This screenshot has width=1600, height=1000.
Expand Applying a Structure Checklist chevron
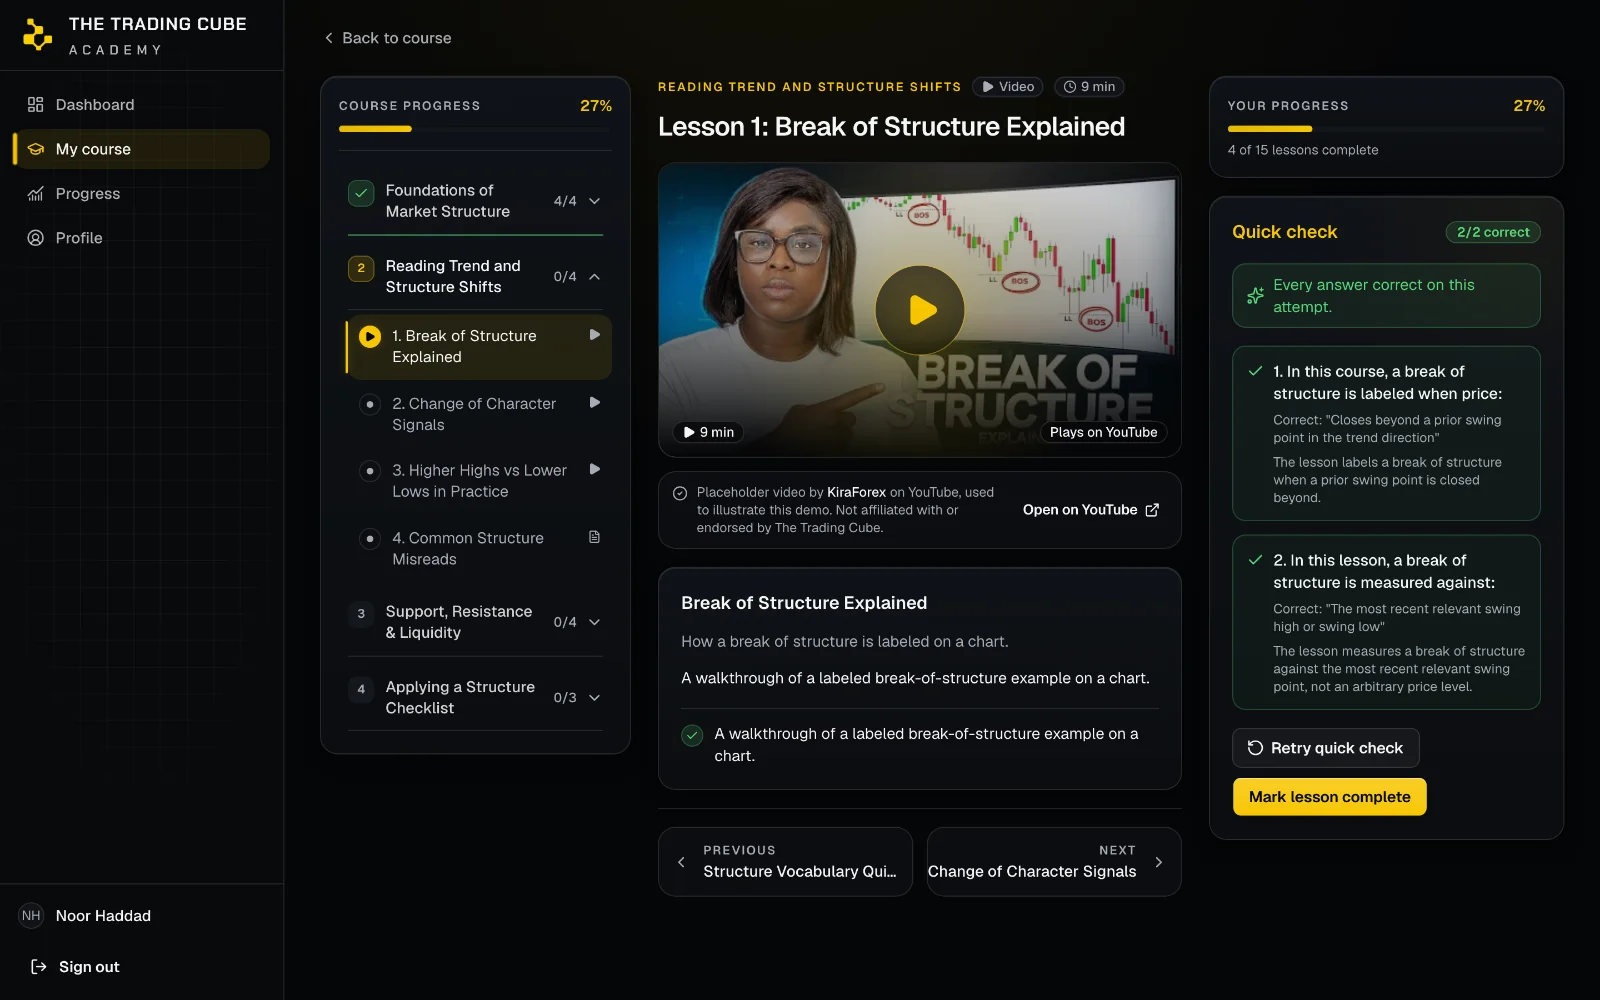595,698
